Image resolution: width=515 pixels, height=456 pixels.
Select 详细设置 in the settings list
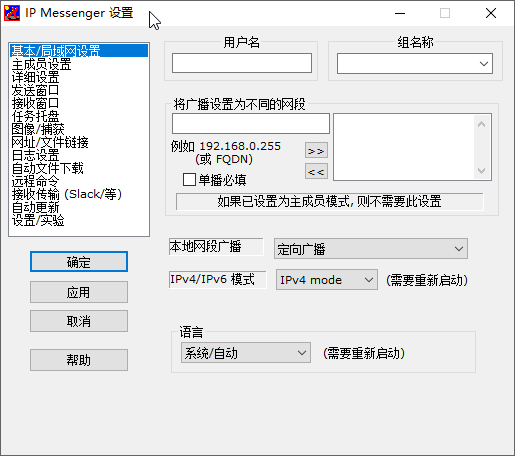coord(35,77)
